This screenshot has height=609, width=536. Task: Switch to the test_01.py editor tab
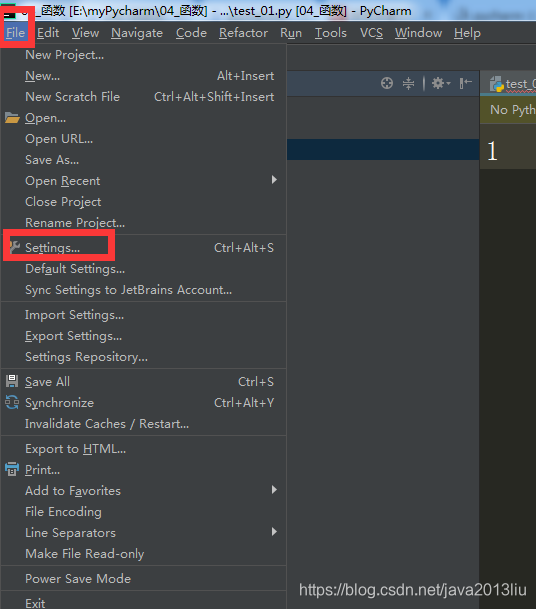[x=508, y=83]
